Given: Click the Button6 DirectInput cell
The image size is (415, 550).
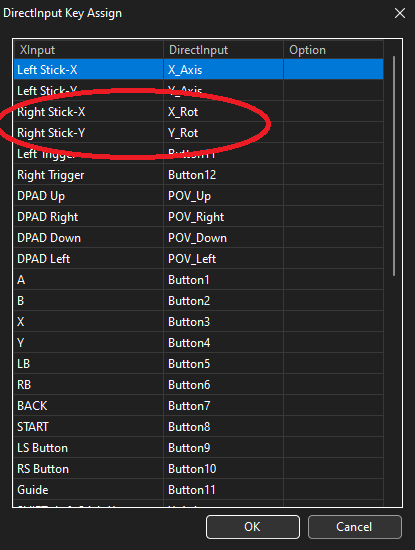Looking at the screenshot, I should click(x=223, y=385).
